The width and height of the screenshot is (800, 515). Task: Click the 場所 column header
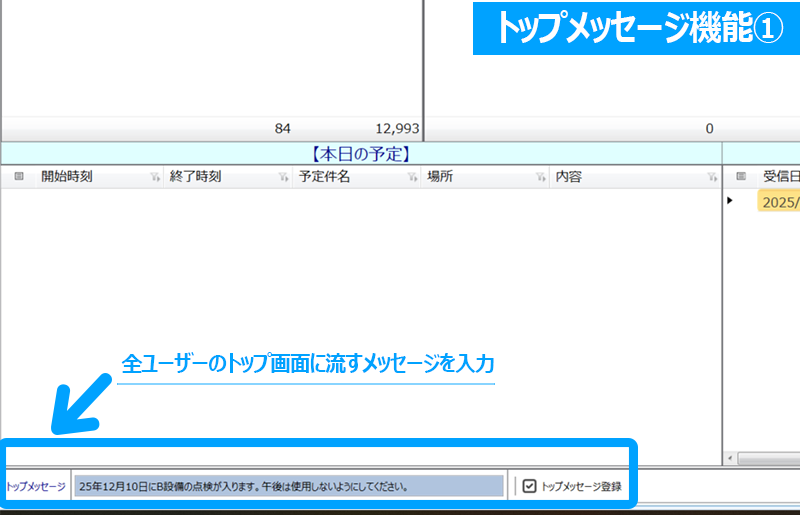(x=441, y=177)
